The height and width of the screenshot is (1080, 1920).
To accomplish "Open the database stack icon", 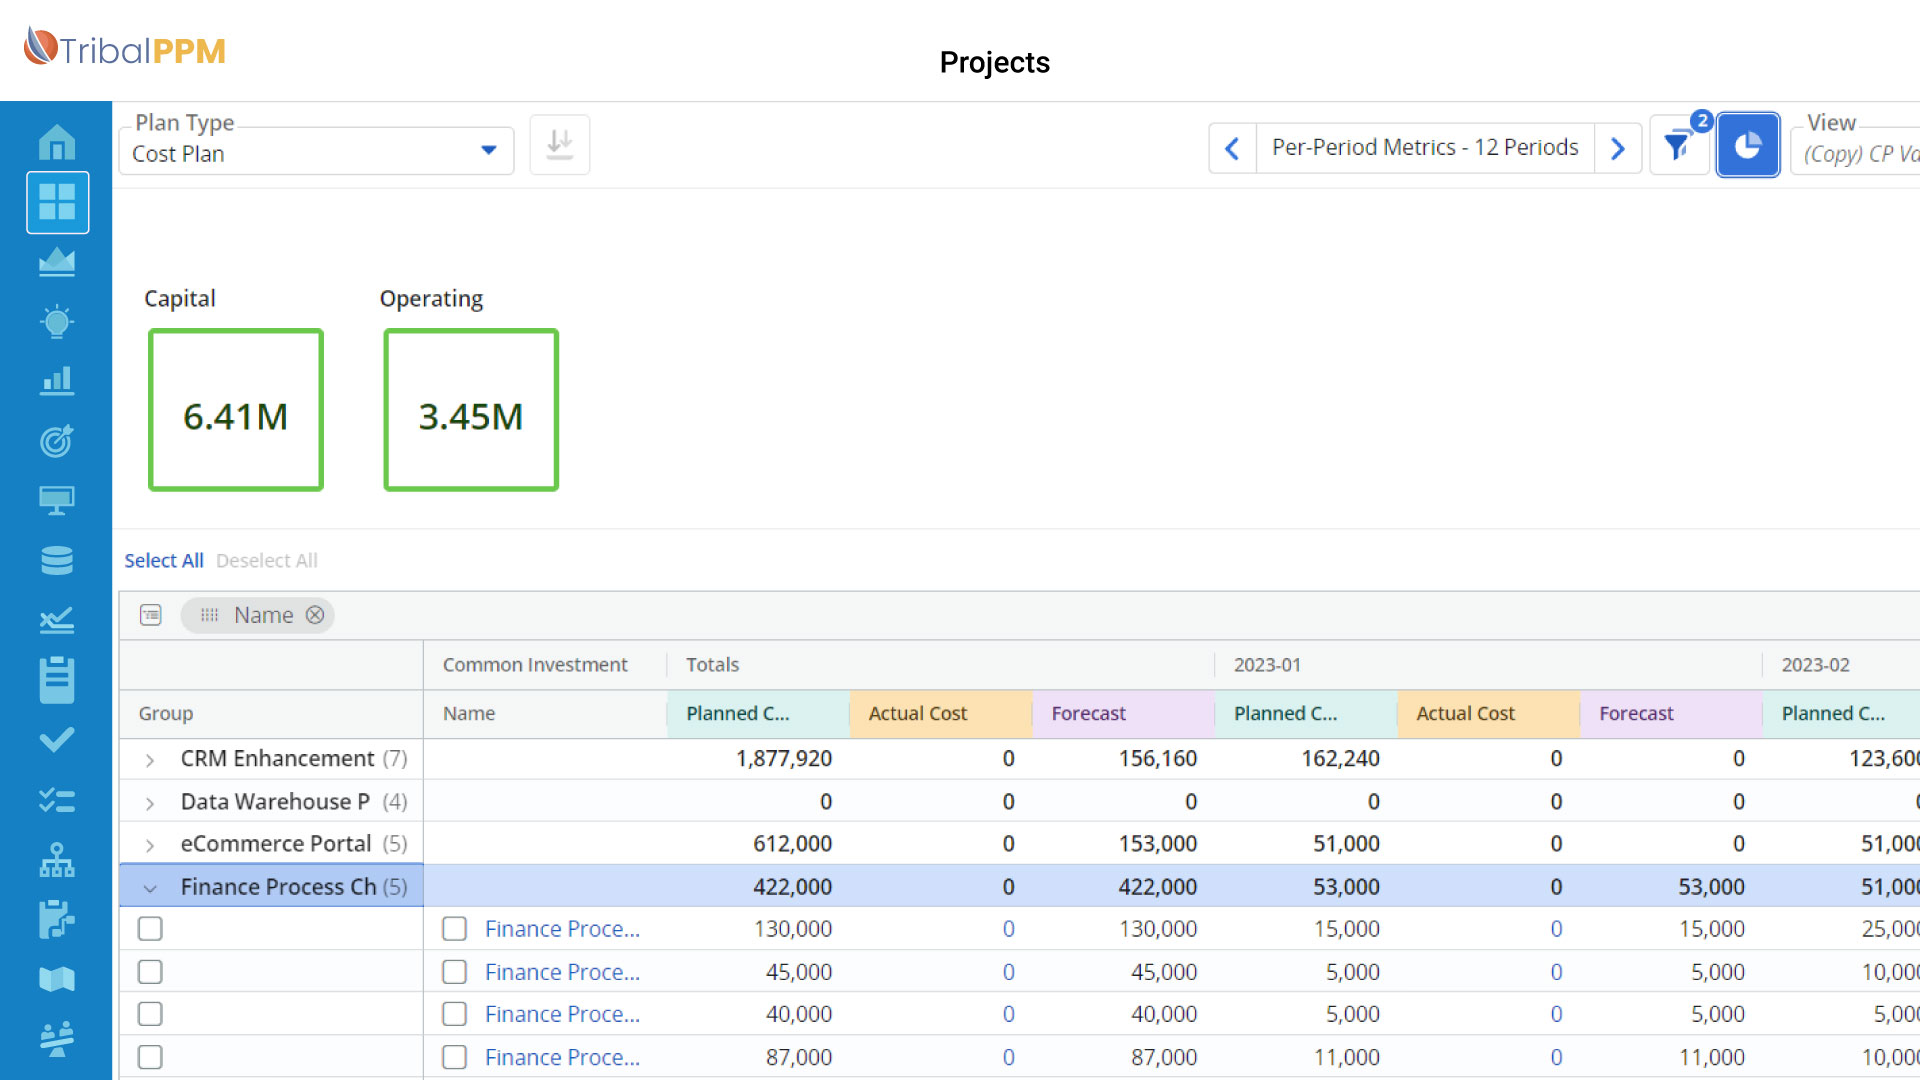I will (57, 560).
